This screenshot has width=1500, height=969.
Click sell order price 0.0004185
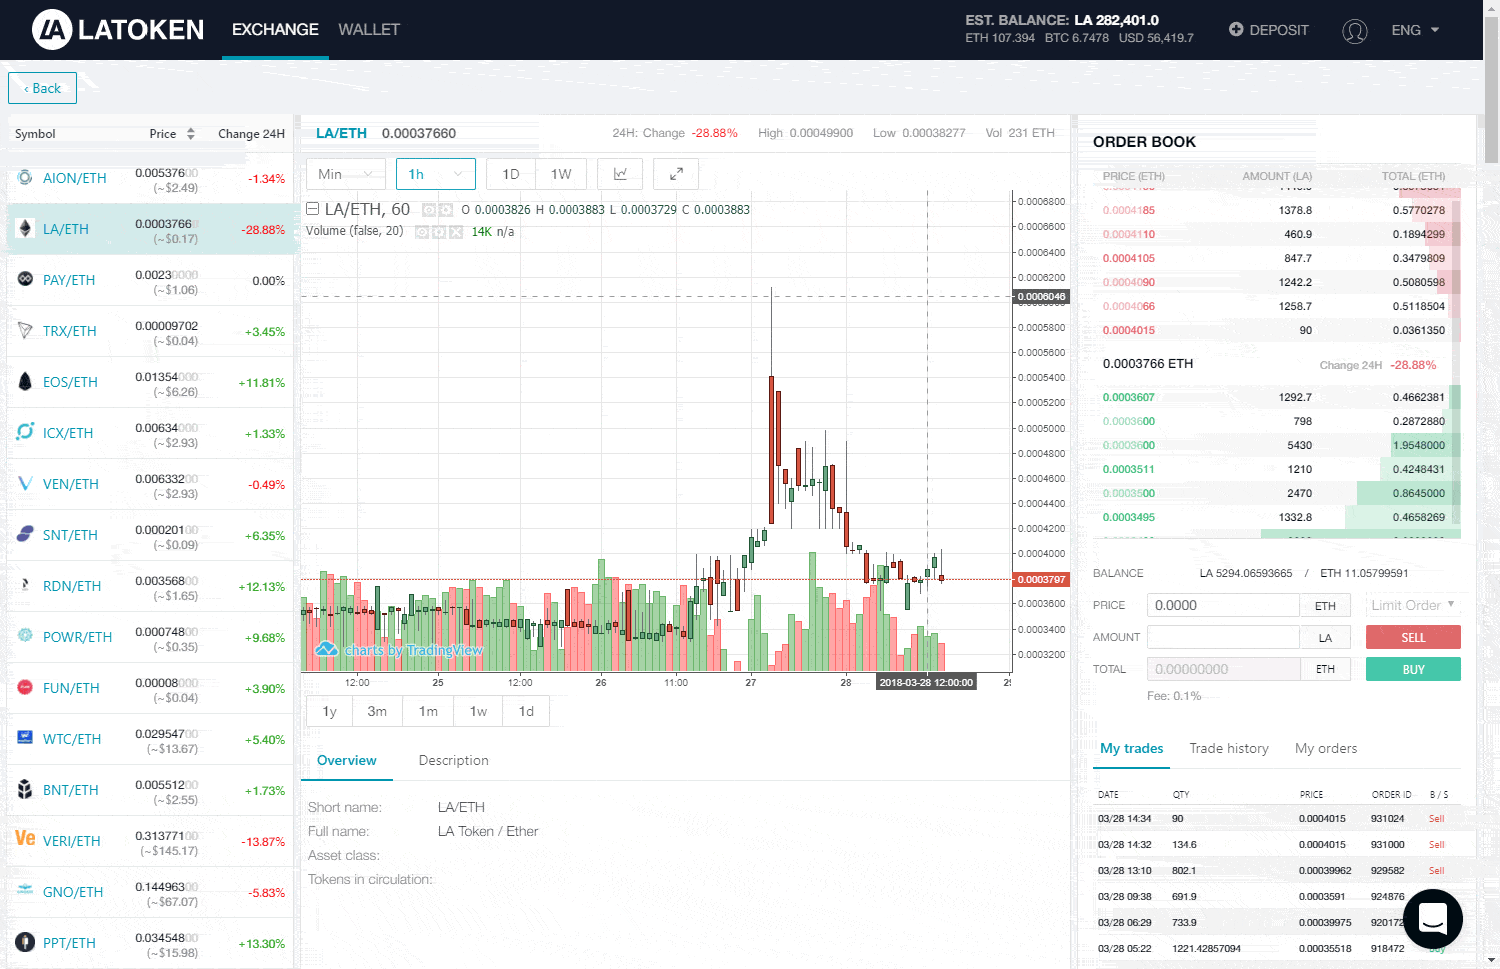(1129, 211)
